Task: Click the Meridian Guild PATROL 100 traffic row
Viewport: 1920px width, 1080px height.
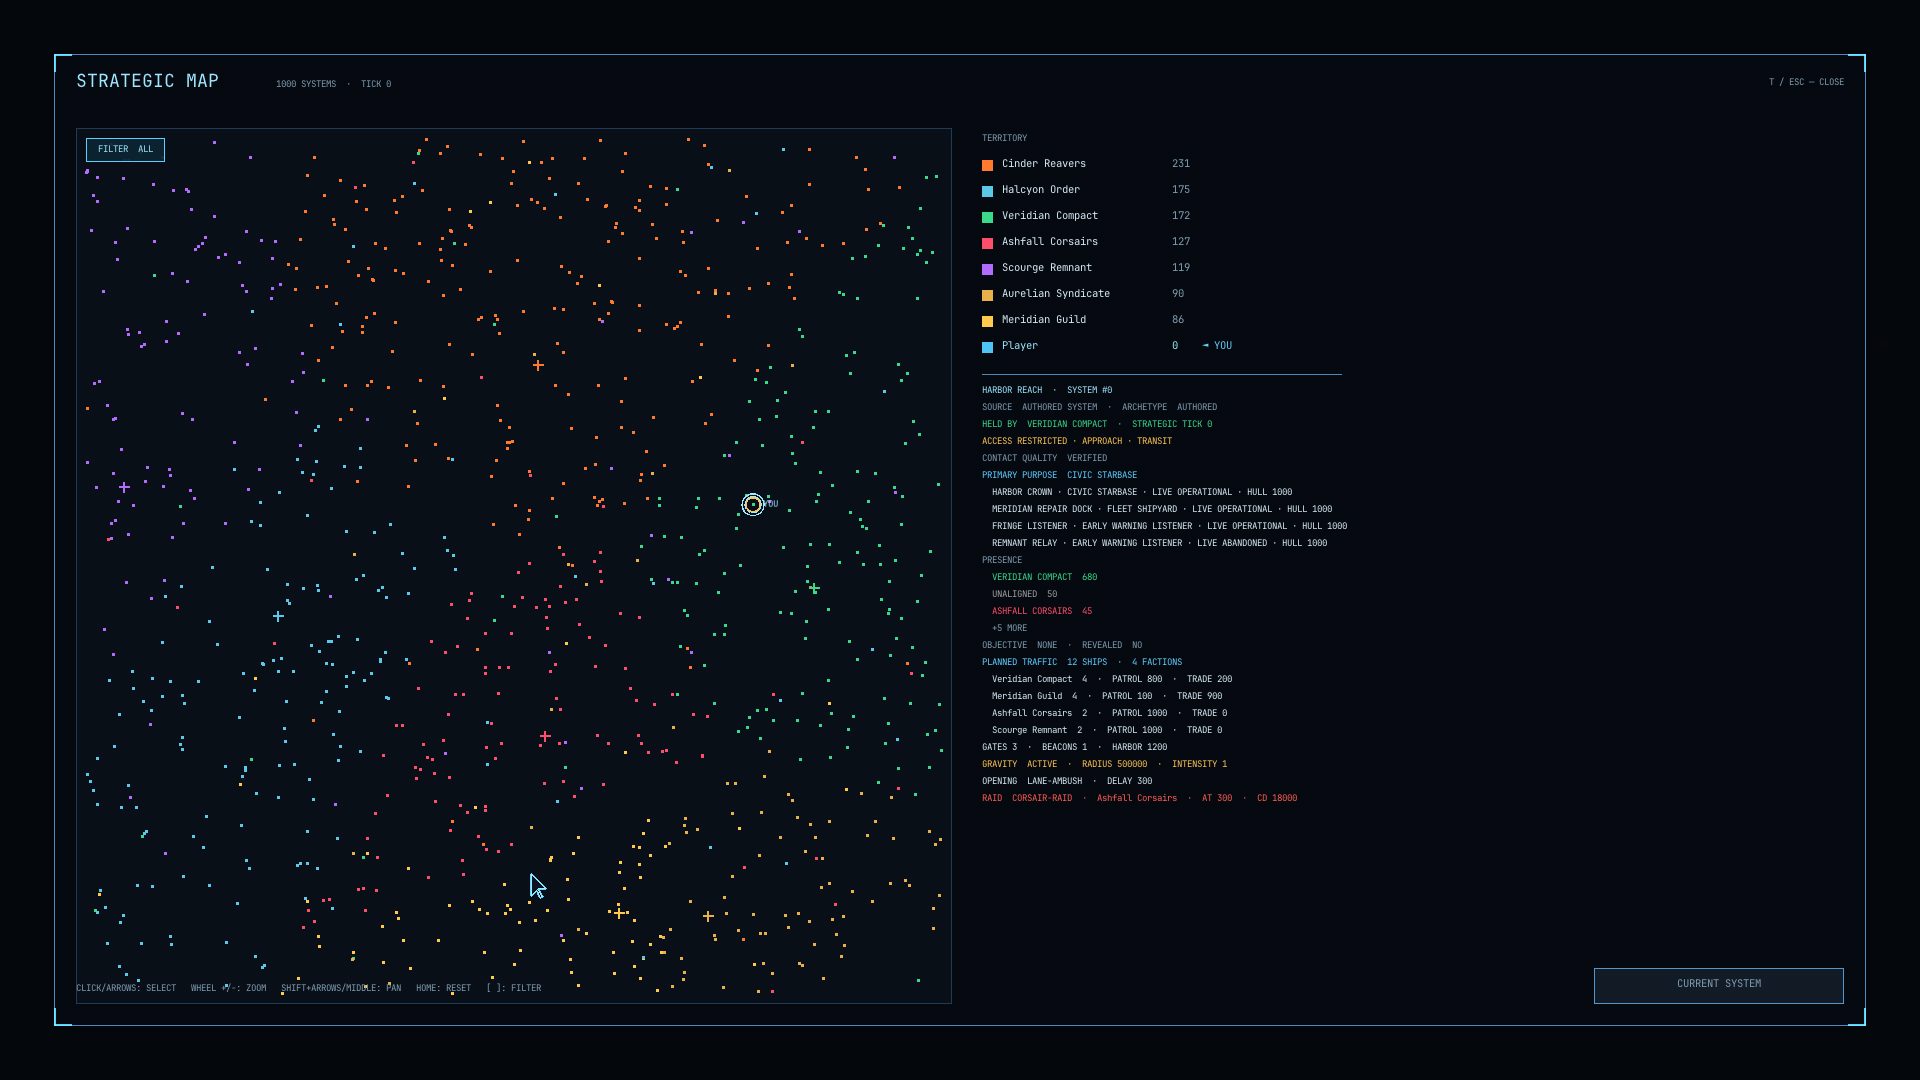Action: [x=1106, y=696]
